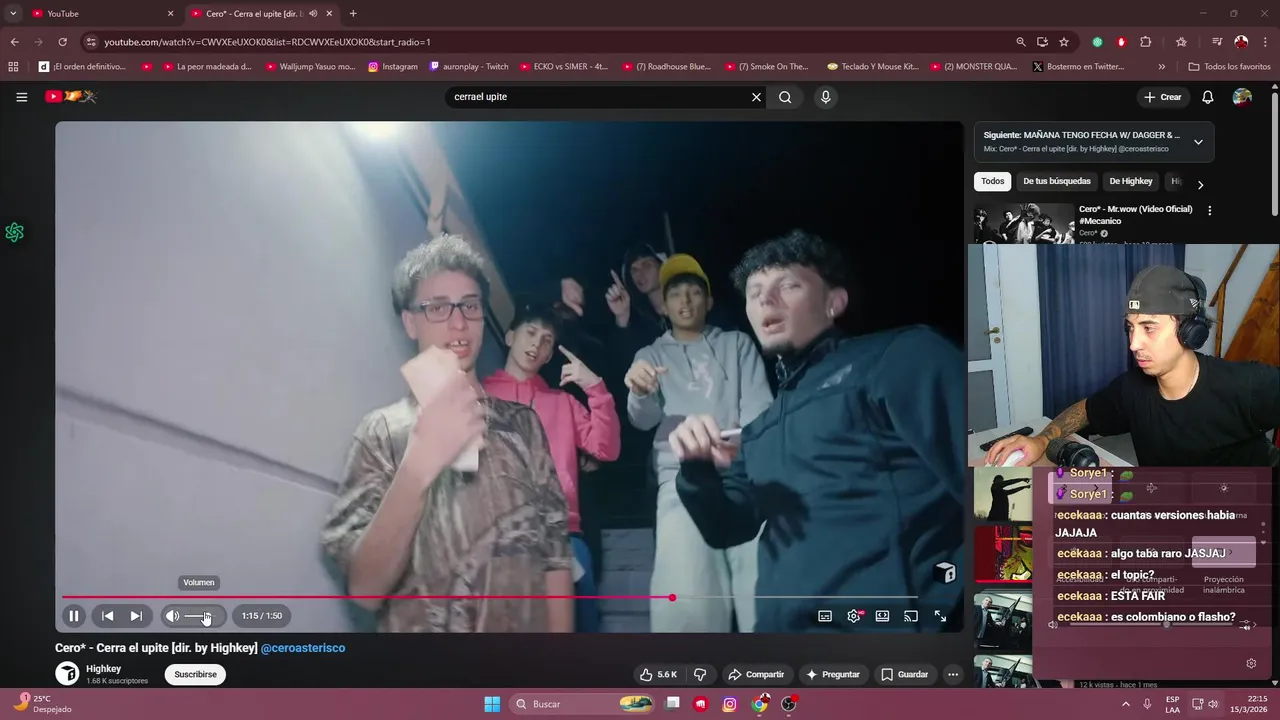1280x720 pixels.
Task: Open Instagram from the taskbar
Action: point(730,704)
